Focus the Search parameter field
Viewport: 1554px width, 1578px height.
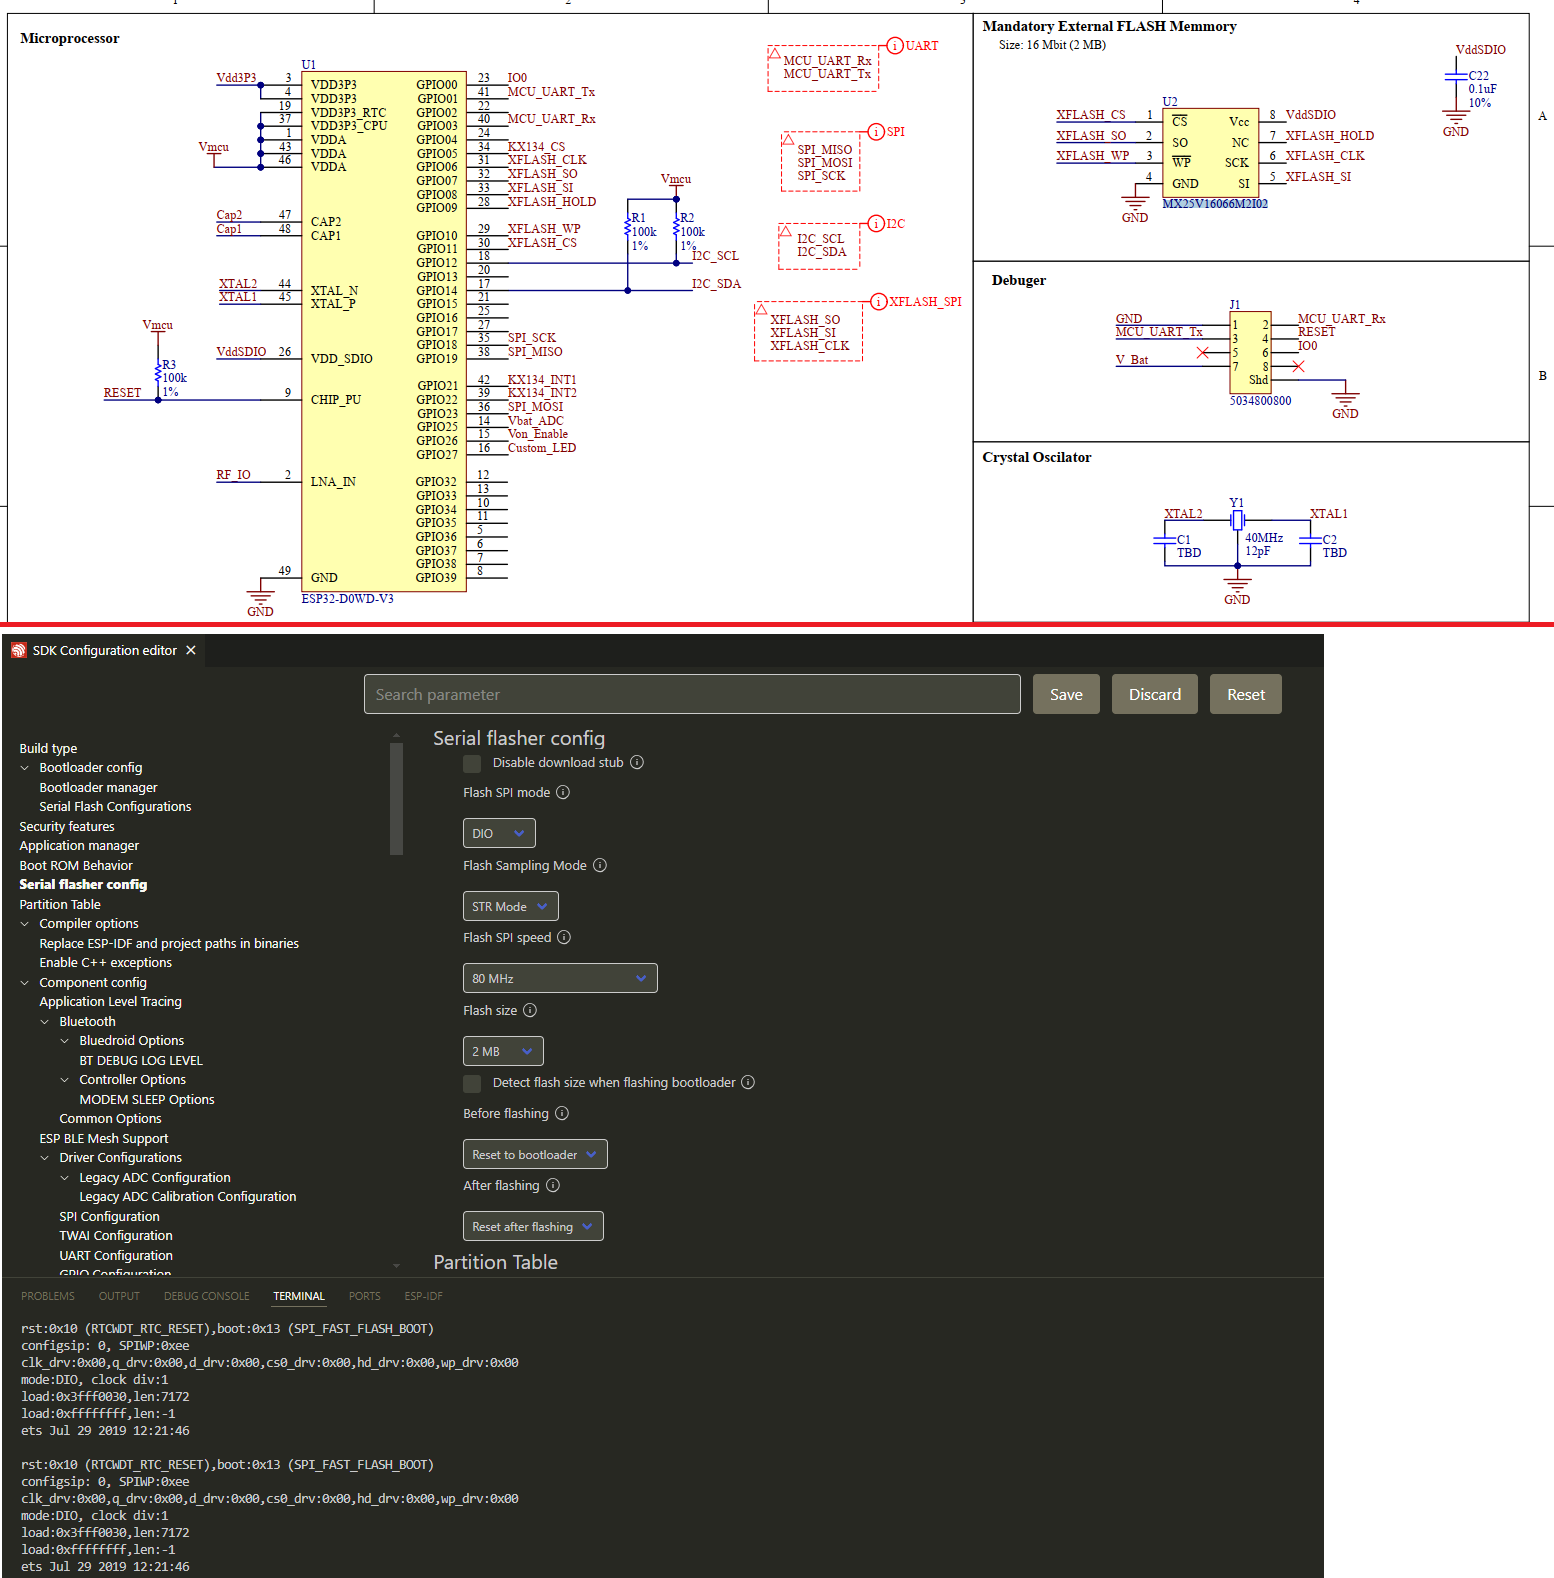[x=692, y=694]
